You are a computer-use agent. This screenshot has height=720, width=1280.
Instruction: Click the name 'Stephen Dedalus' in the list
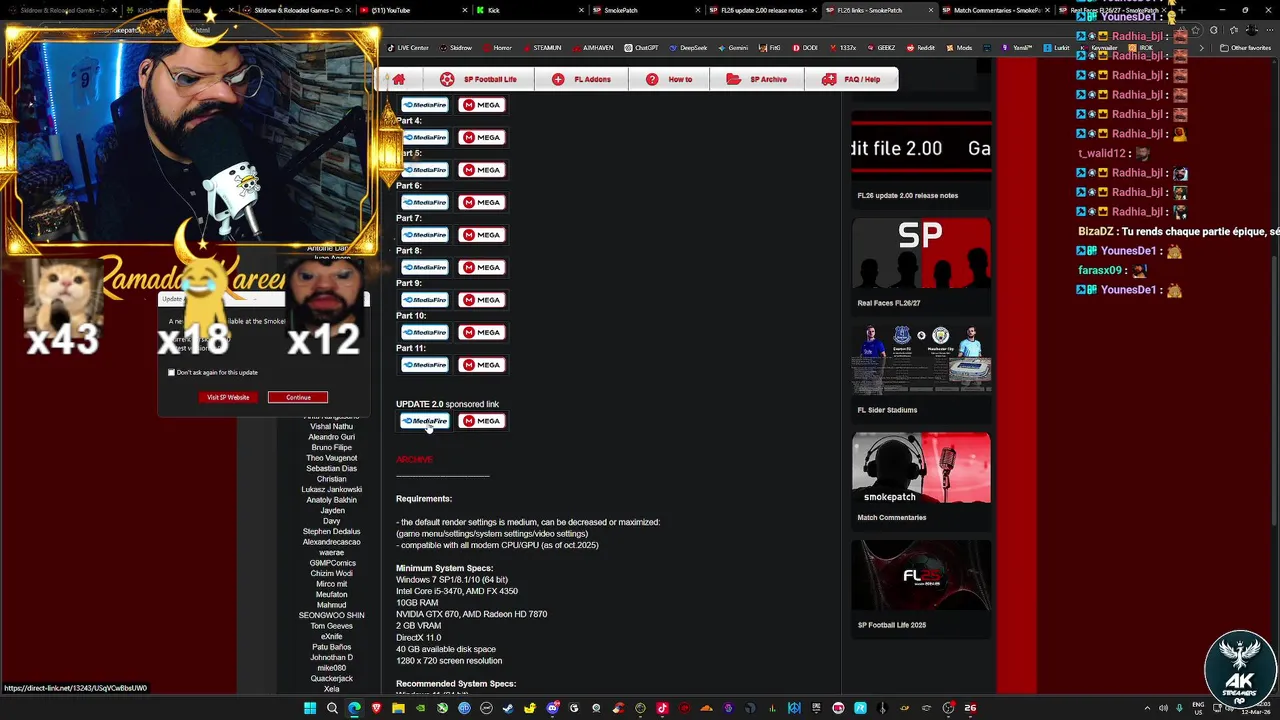coord(331,531)
